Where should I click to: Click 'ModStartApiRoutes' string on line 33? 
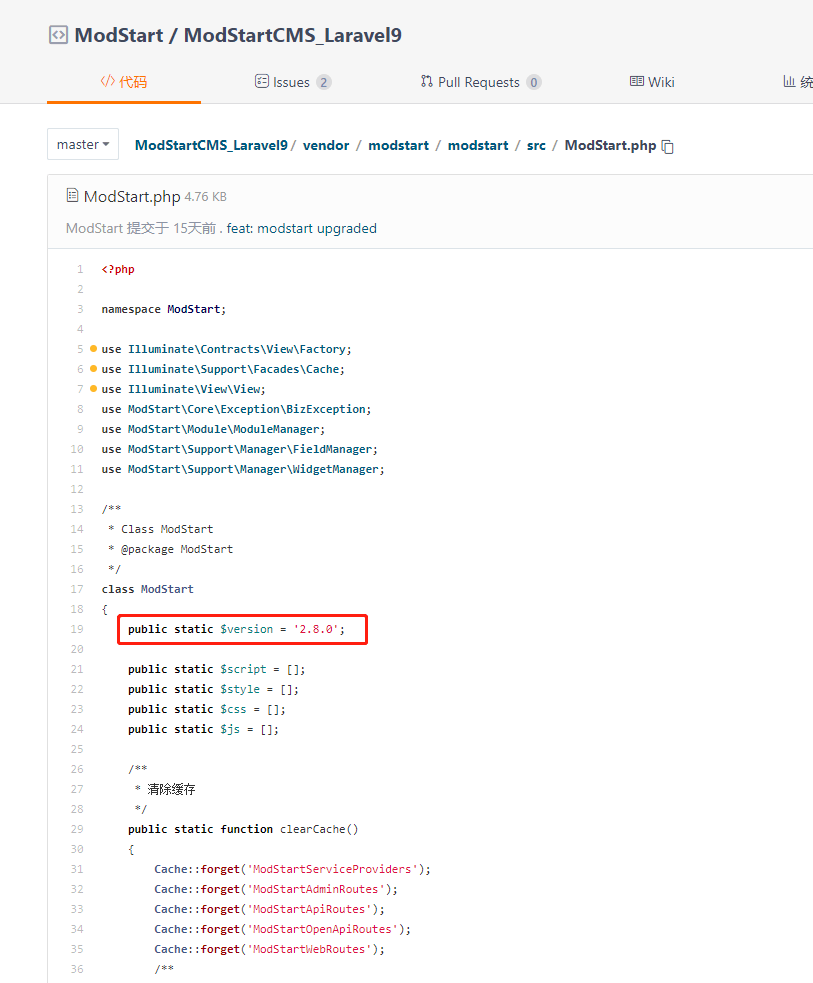coord(309,909)
